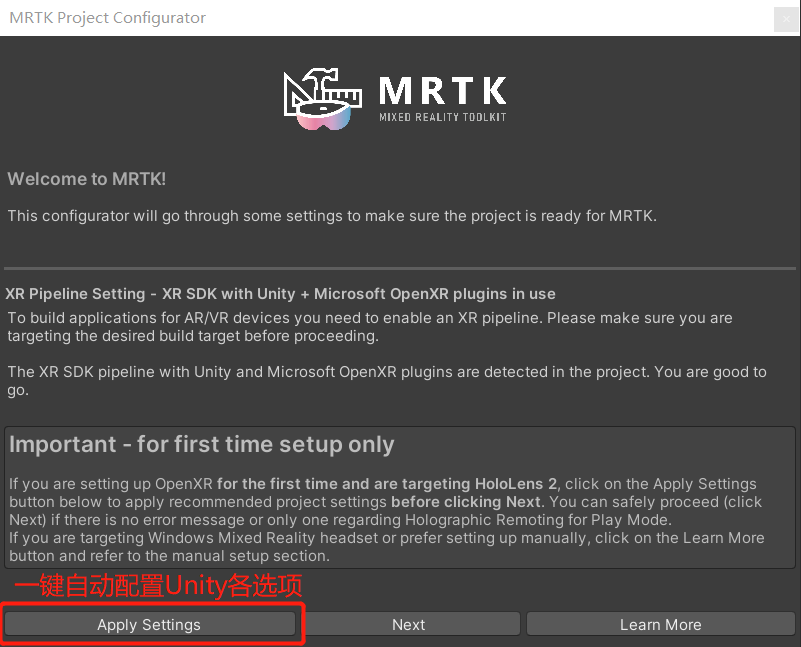
Task: Click bold 'before clicking Next' text
Action: click(466, 501)
